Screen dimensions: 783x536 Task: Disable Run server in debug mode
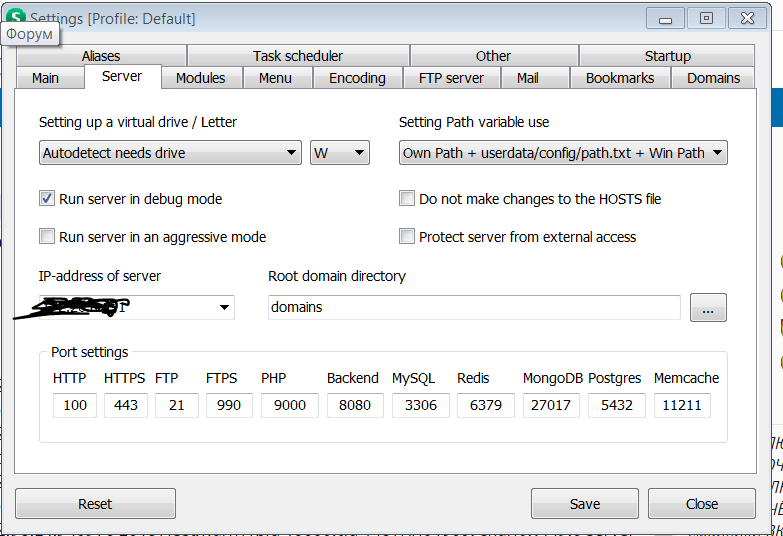point(47,199)
